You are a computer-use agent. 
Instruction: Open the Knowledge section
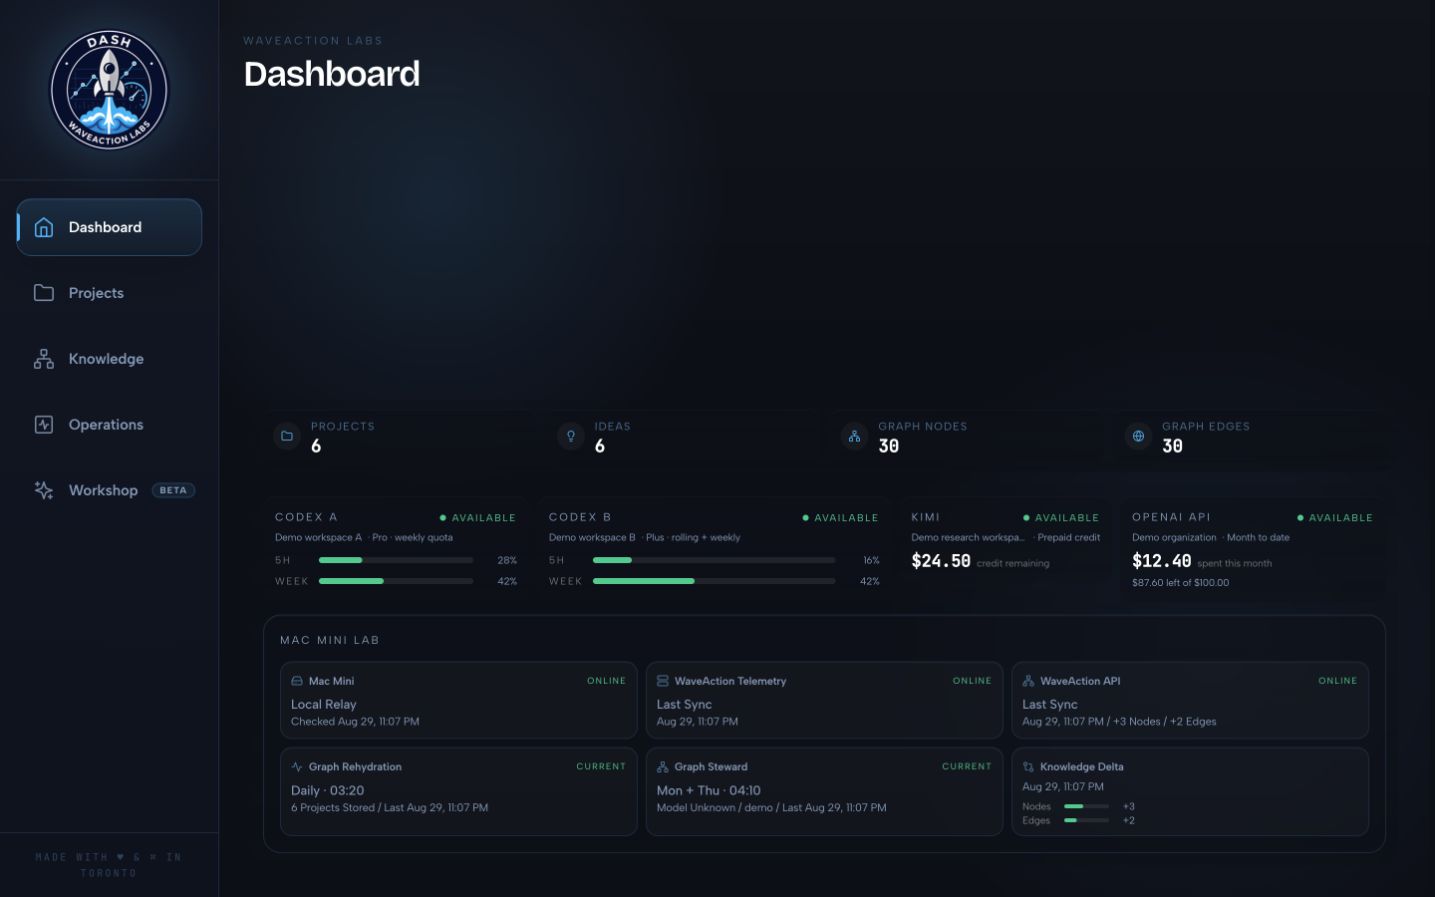[x=109, y=359]
